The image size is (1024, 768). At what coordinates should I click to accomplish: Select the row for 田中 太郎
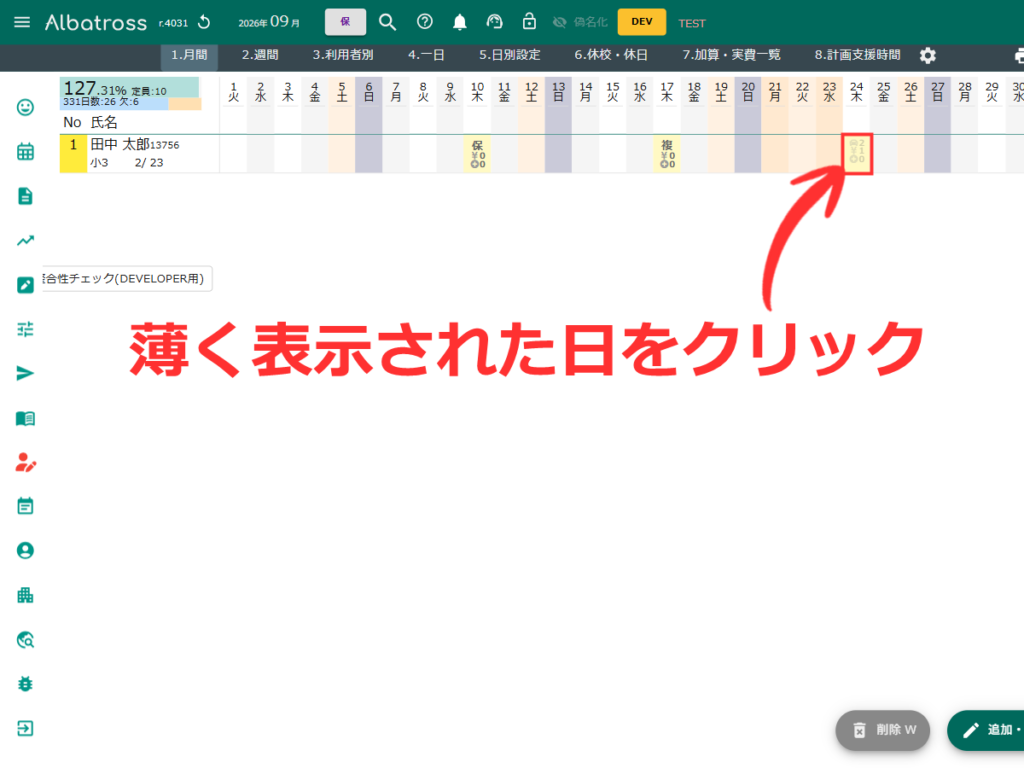pos(541,154)
